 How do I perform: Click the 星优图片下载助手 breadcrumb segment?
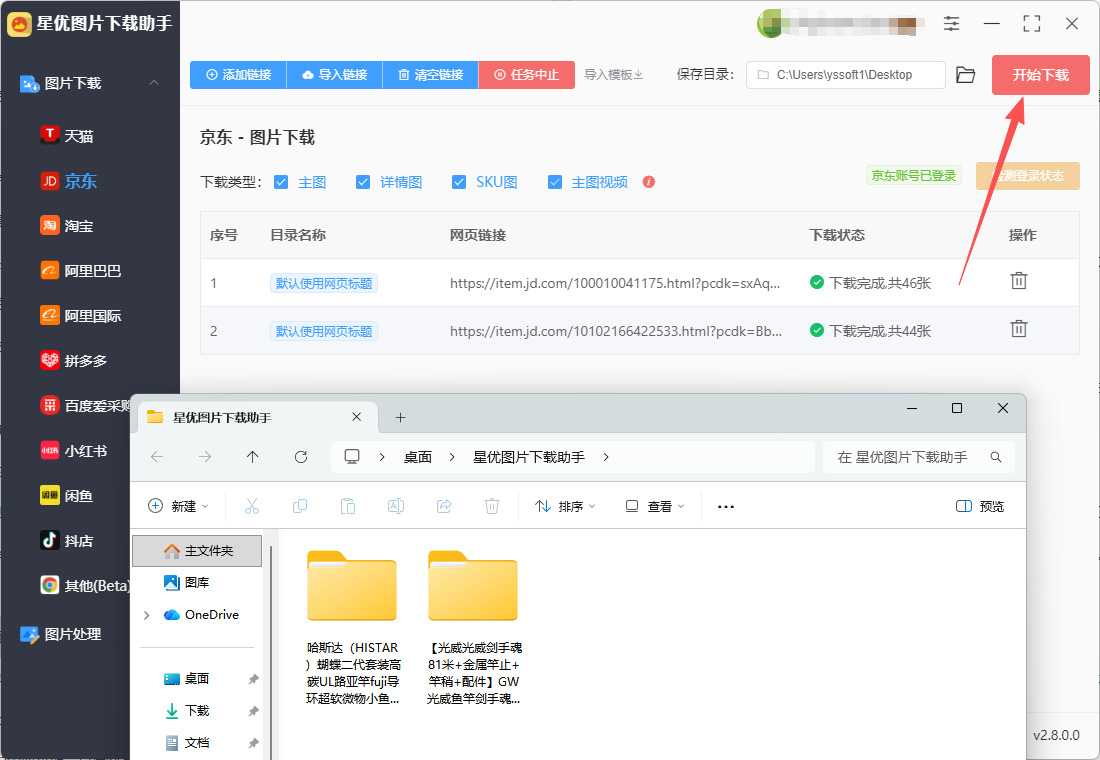coord(528,457)
